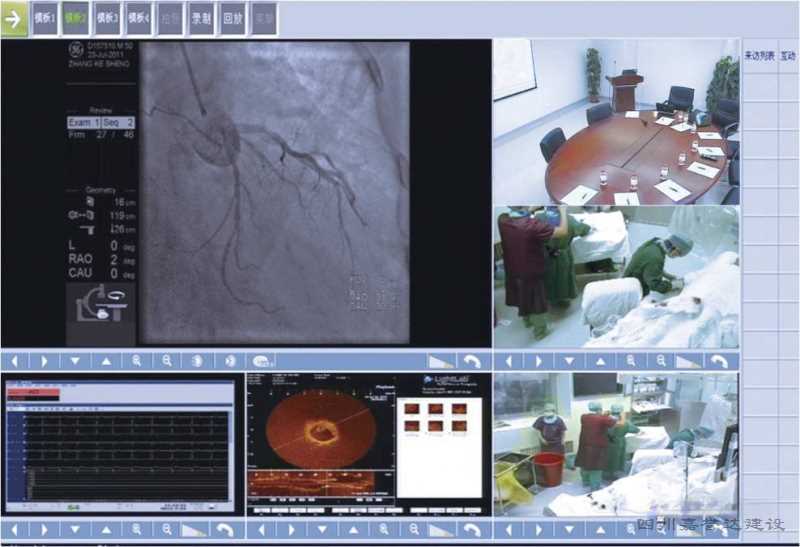Click zoom out under the angiography panel

(x=168, y=361)
